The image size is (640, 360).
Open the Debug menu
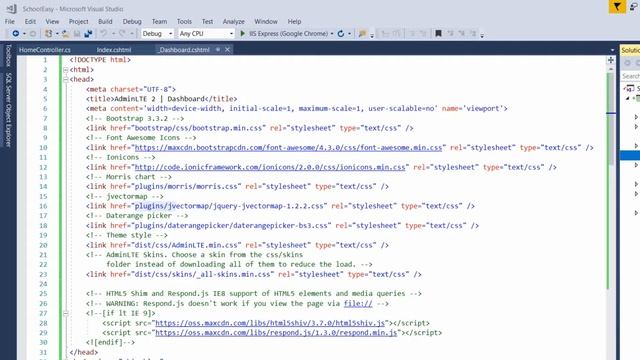click(132, 21)
